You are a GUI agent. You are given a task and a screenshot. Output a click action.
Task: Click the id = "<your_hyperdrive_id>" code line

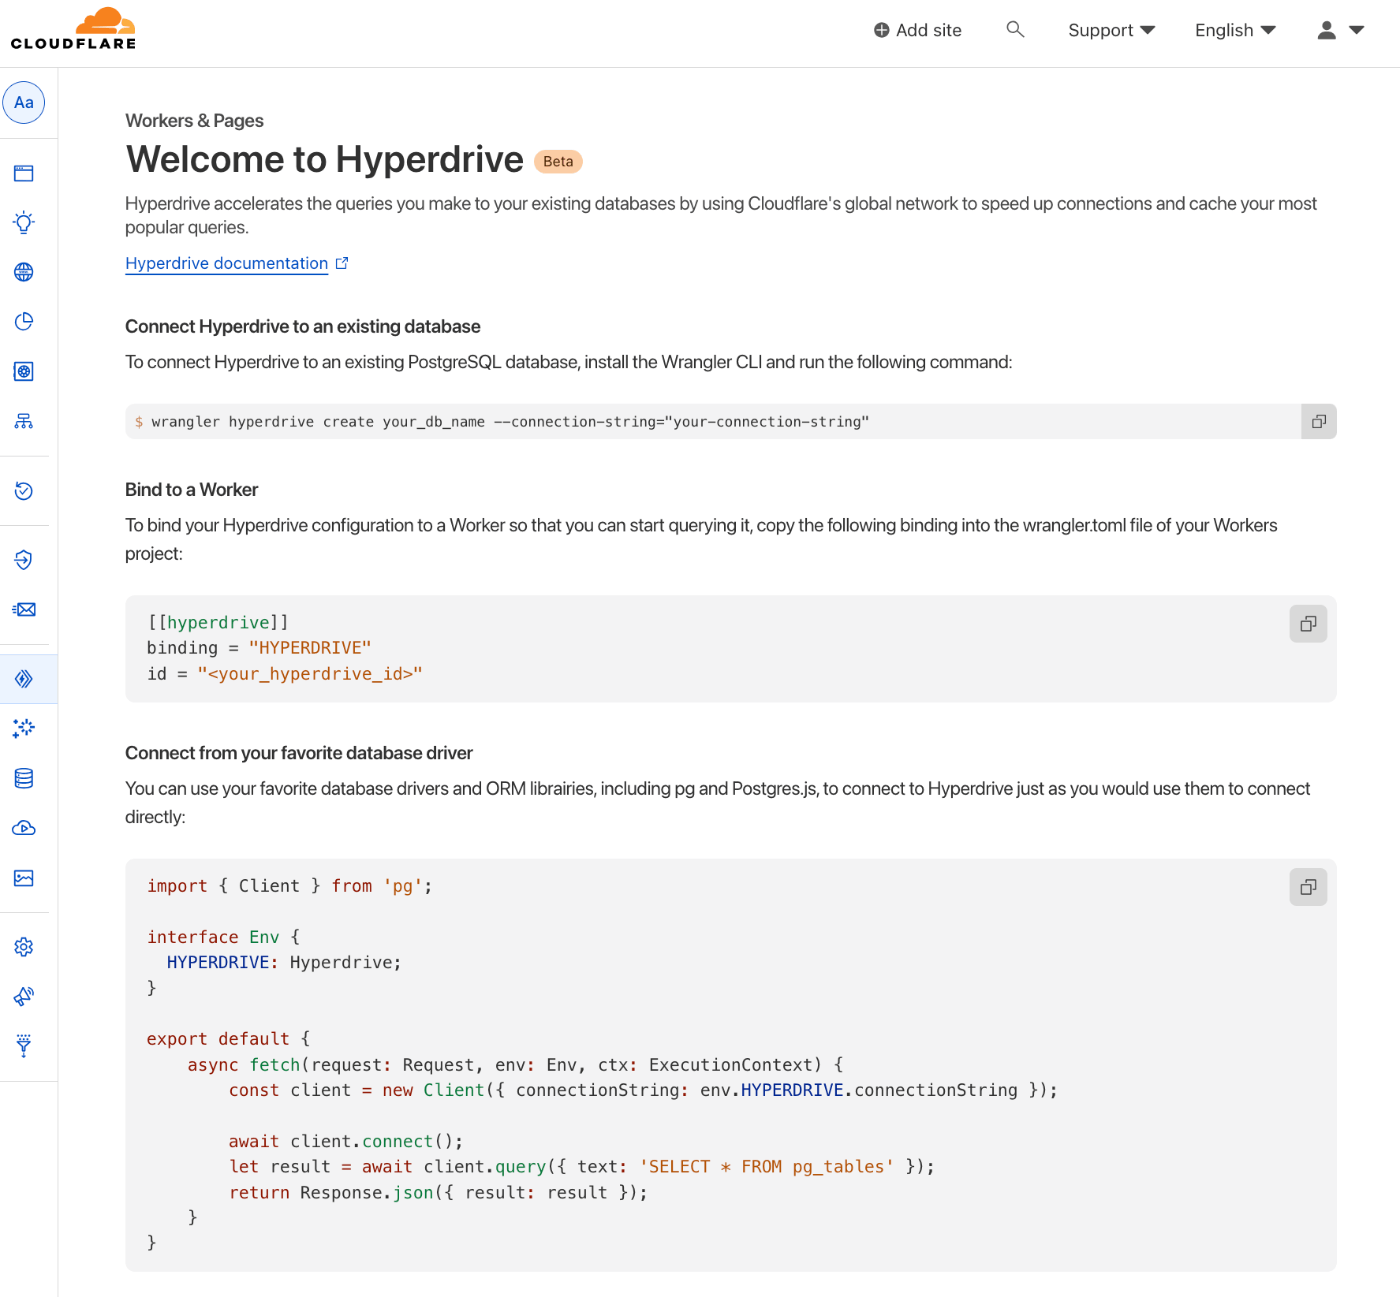coord(284,674)
